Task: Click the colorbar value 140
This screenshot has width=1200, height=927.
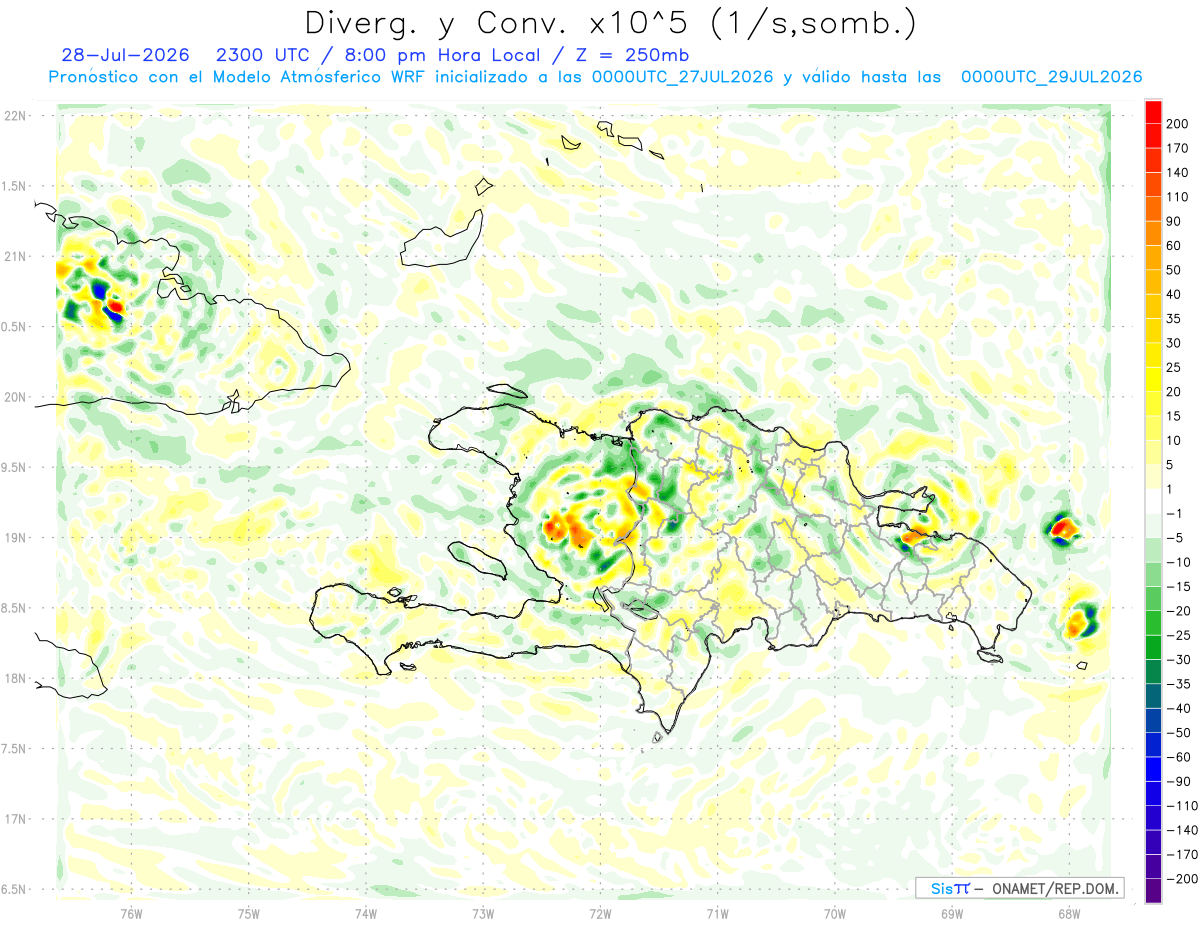Action: click(x=1177, y=172)
